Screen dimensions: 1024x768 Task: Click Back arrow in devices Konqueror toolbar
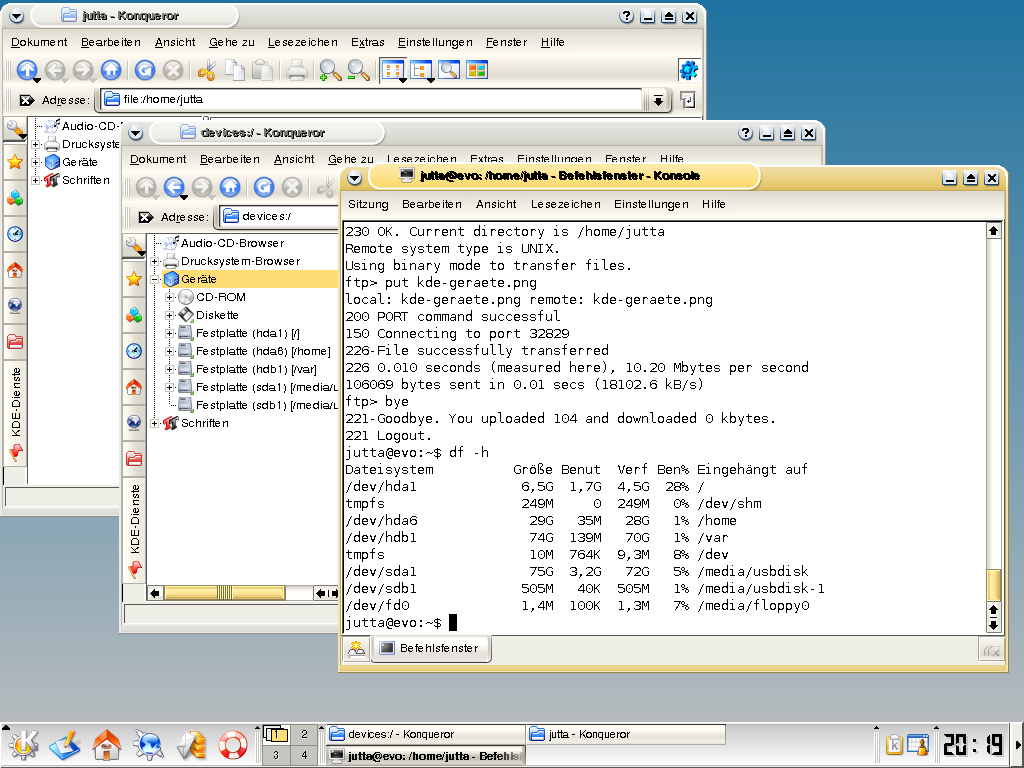[x=174, y=187]
